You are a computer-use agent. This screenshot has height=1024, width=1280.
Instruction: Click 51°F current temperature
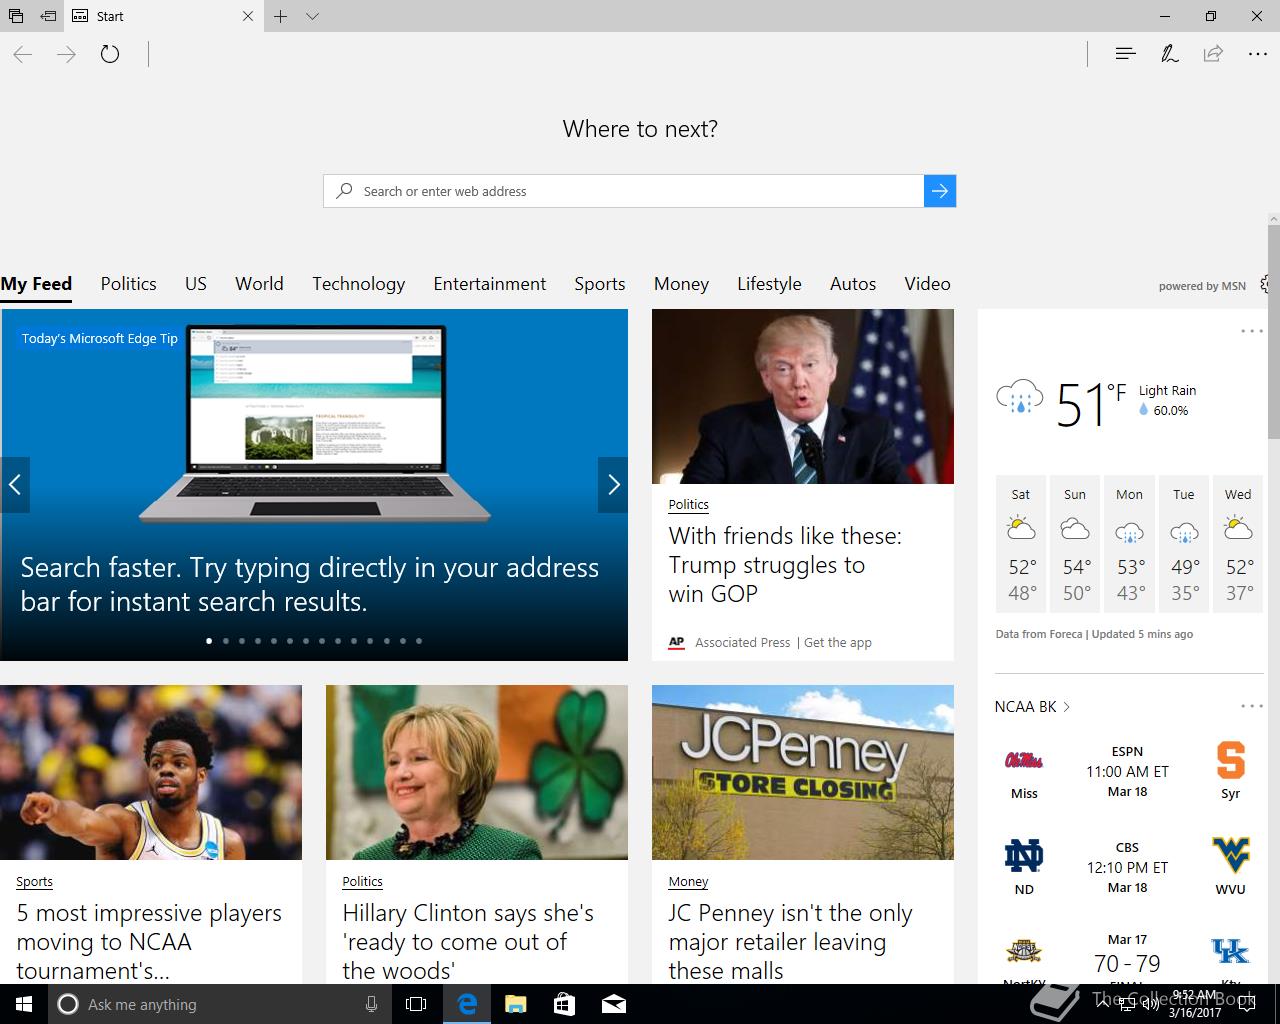click(x=1091, y=403)
